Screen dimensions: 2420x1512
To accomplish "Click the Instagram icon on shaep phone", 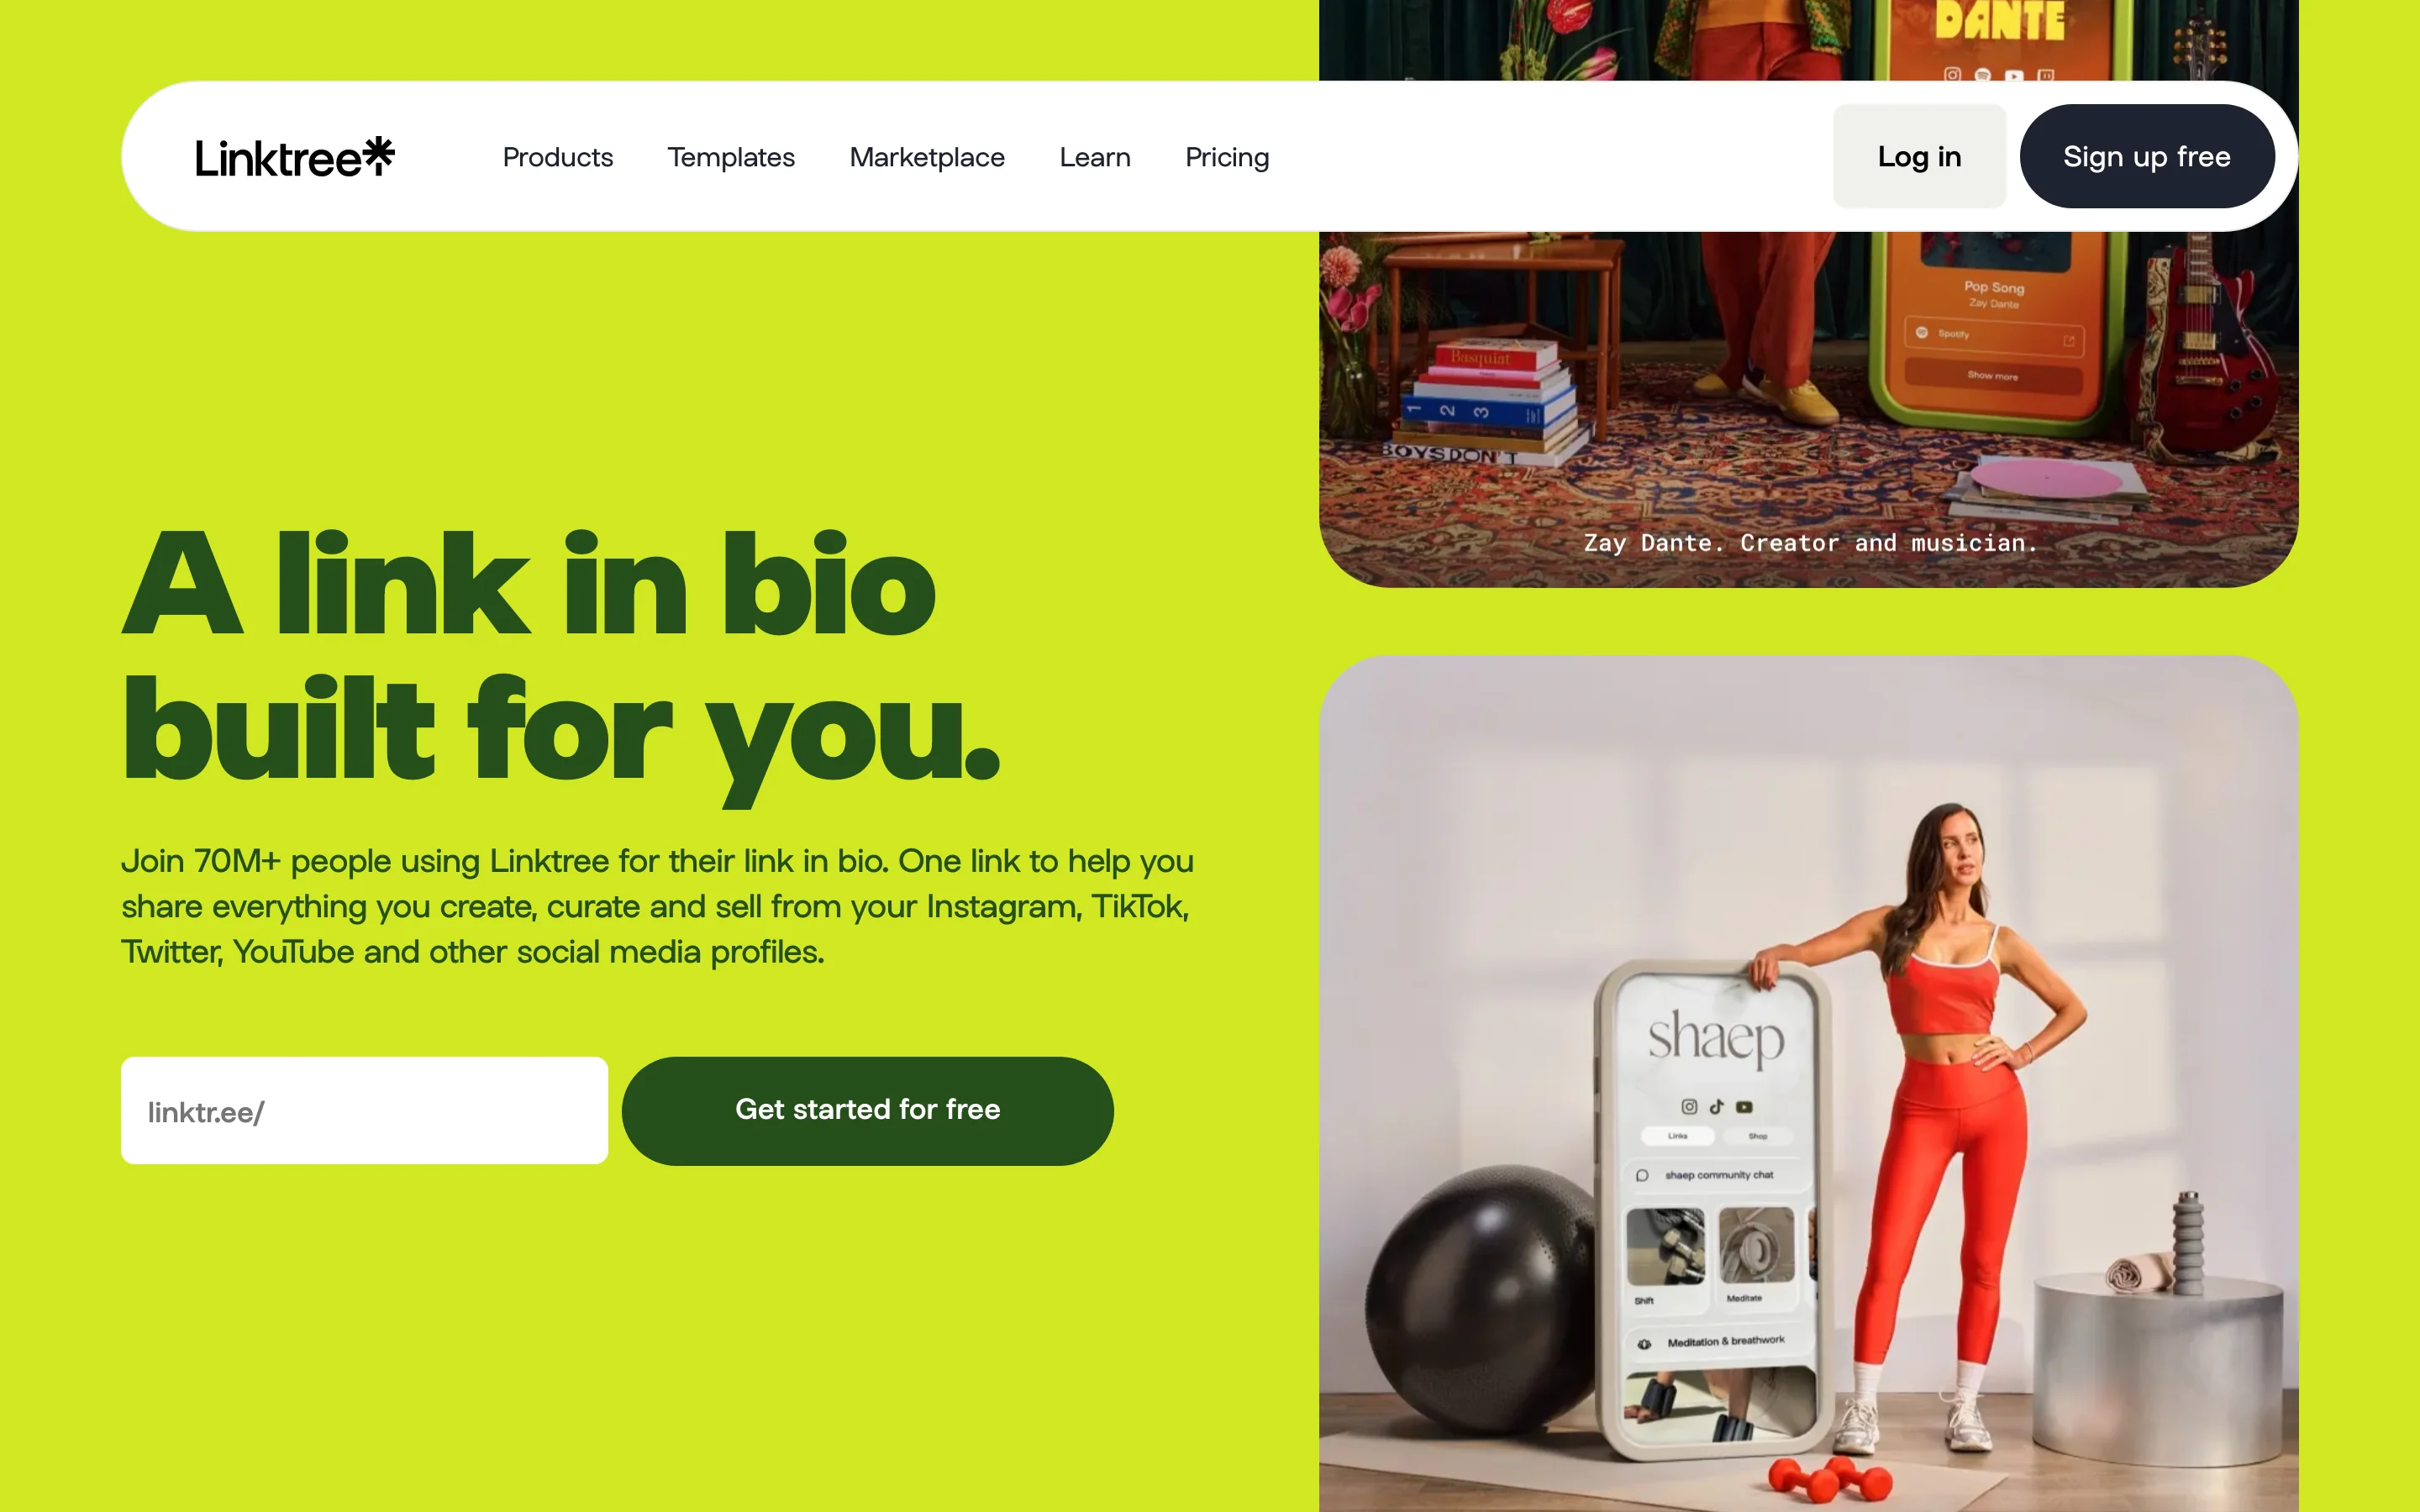I will coord(1689,1106).
